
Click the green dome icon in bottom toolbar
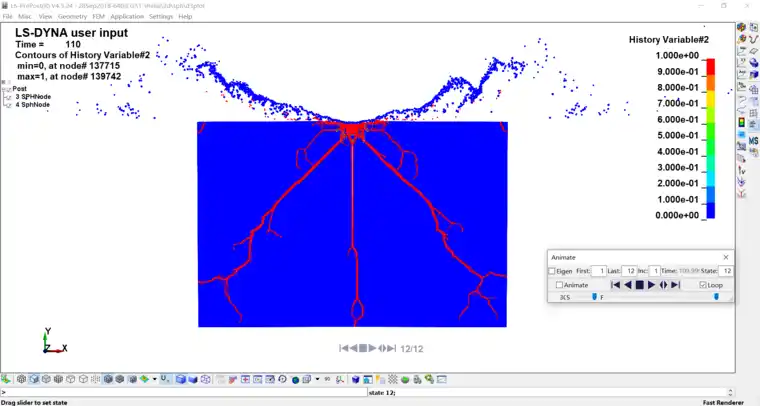click(405, 379)
